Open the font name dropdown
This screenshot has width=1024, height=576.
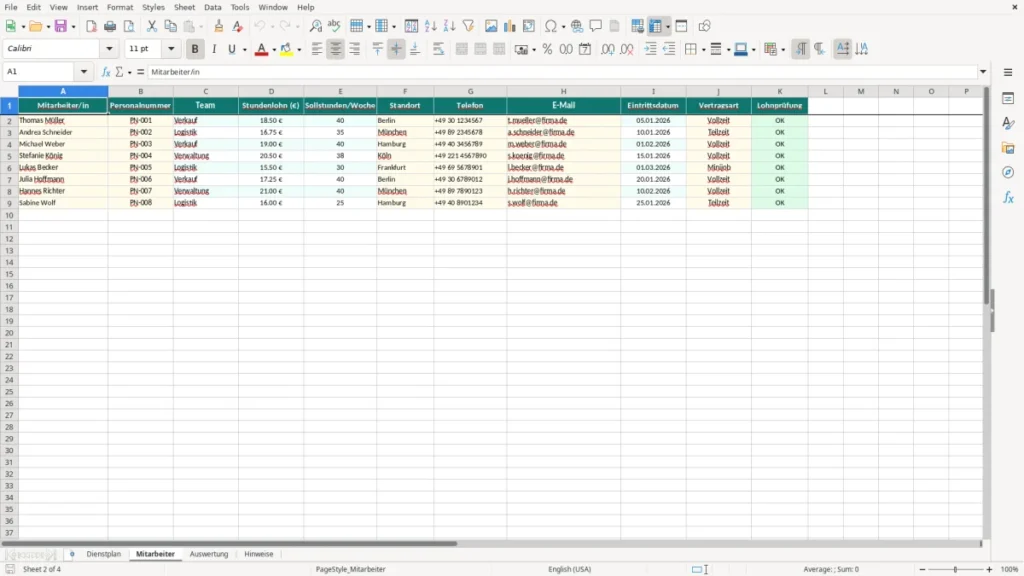[x=109, y=48]
